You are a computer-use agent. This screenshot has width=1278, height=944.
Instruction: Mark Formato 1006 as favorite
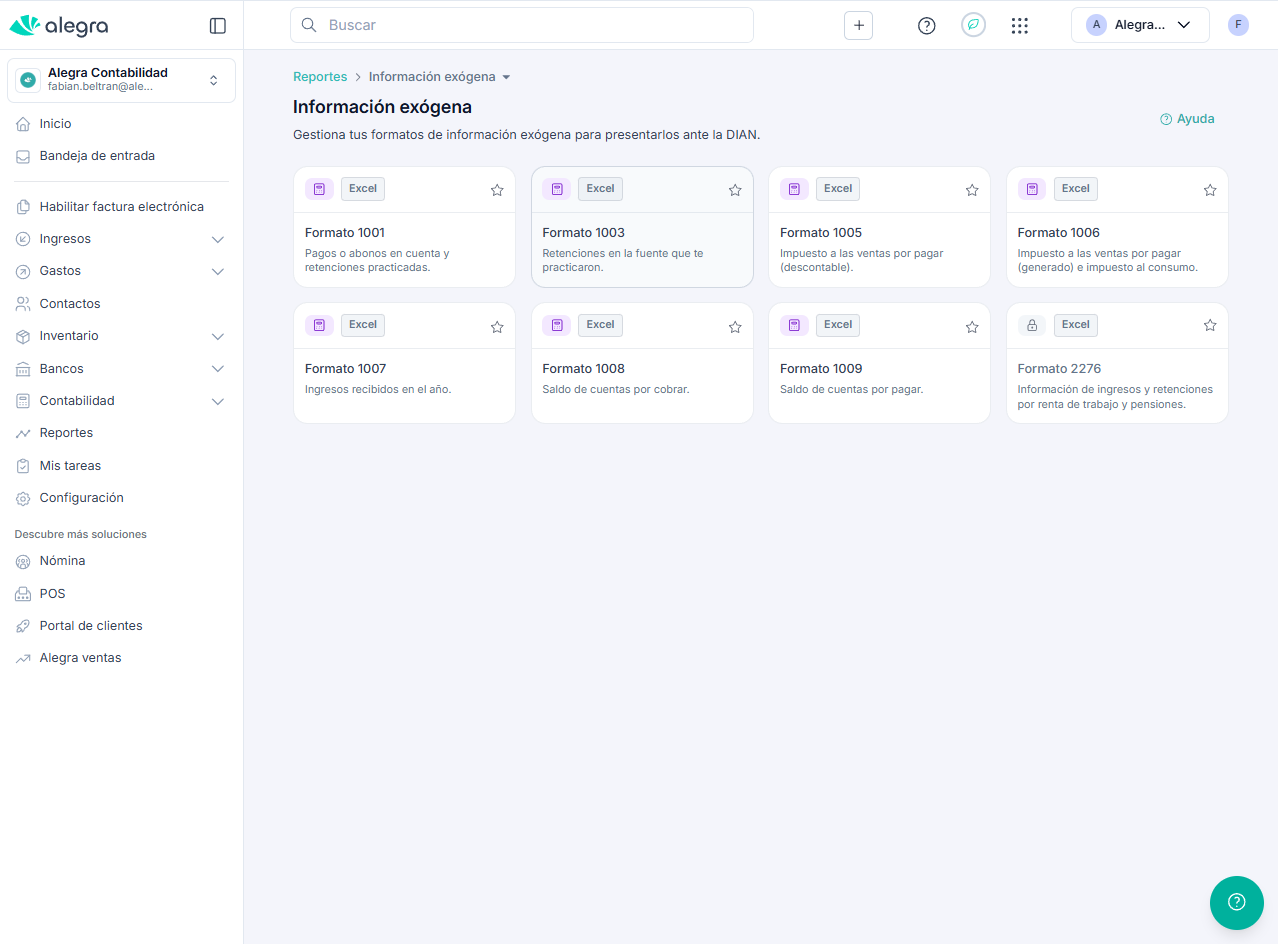[1210, 189]
